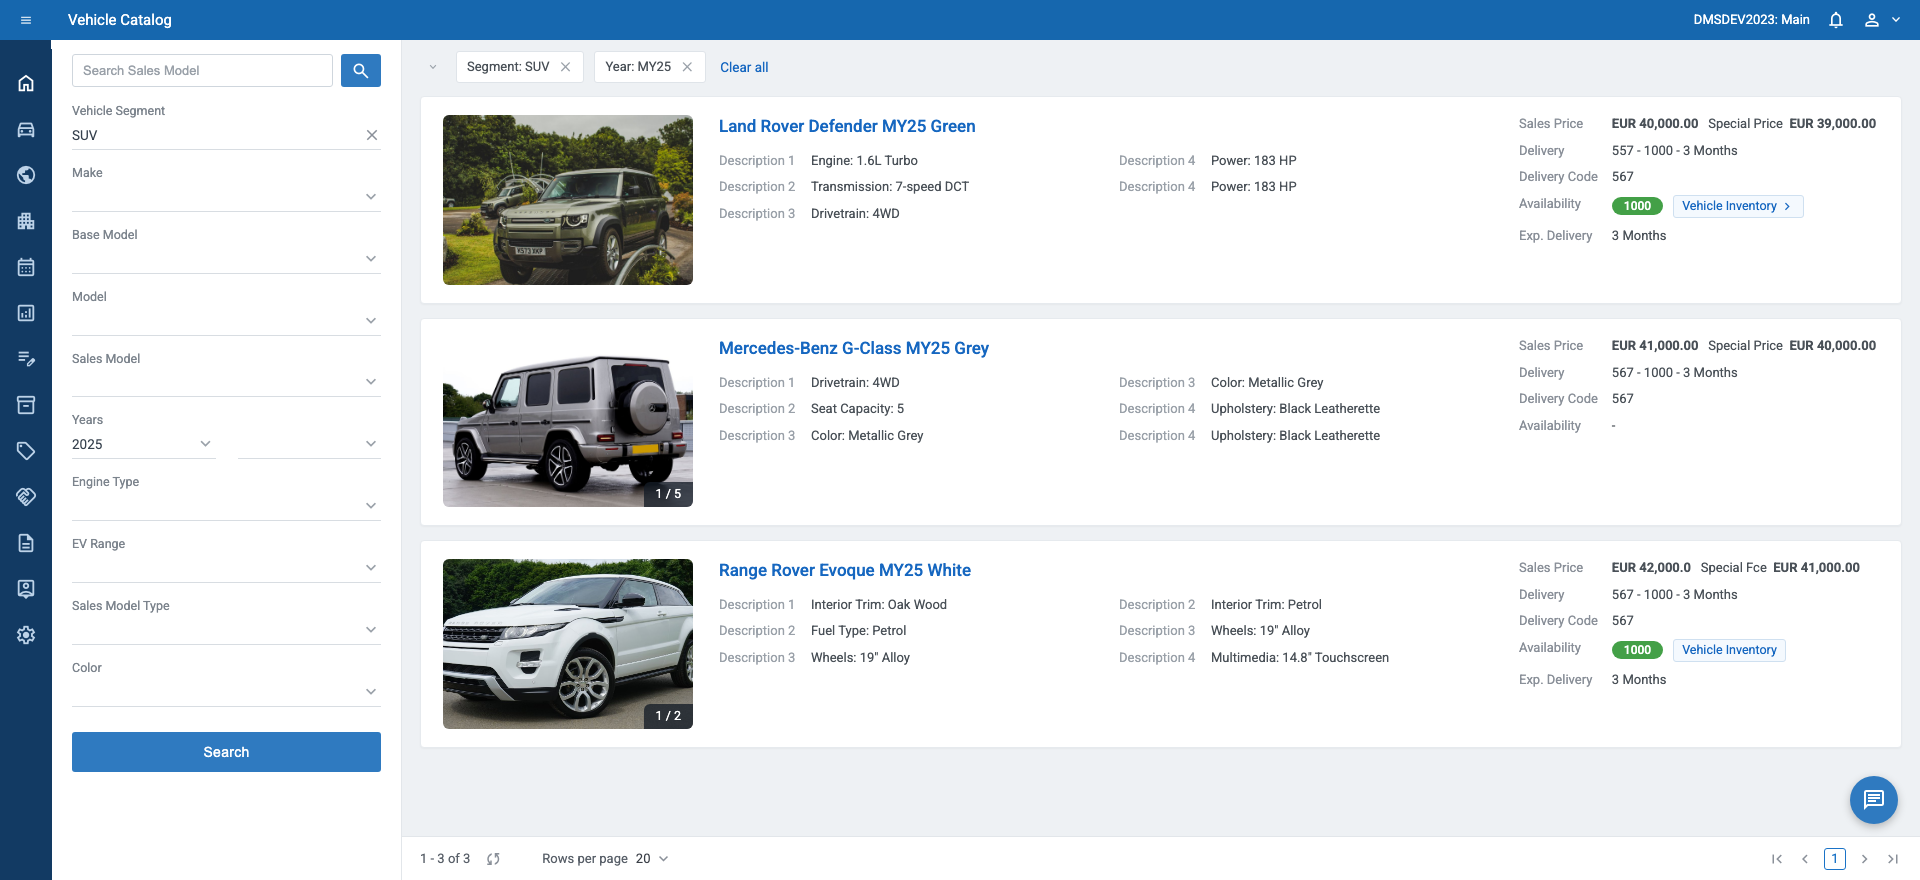Image resolution: width=1920 pixels, height=880 pixels.
Task: Click the Vehicle Catalog title
Action: (120, 20)
